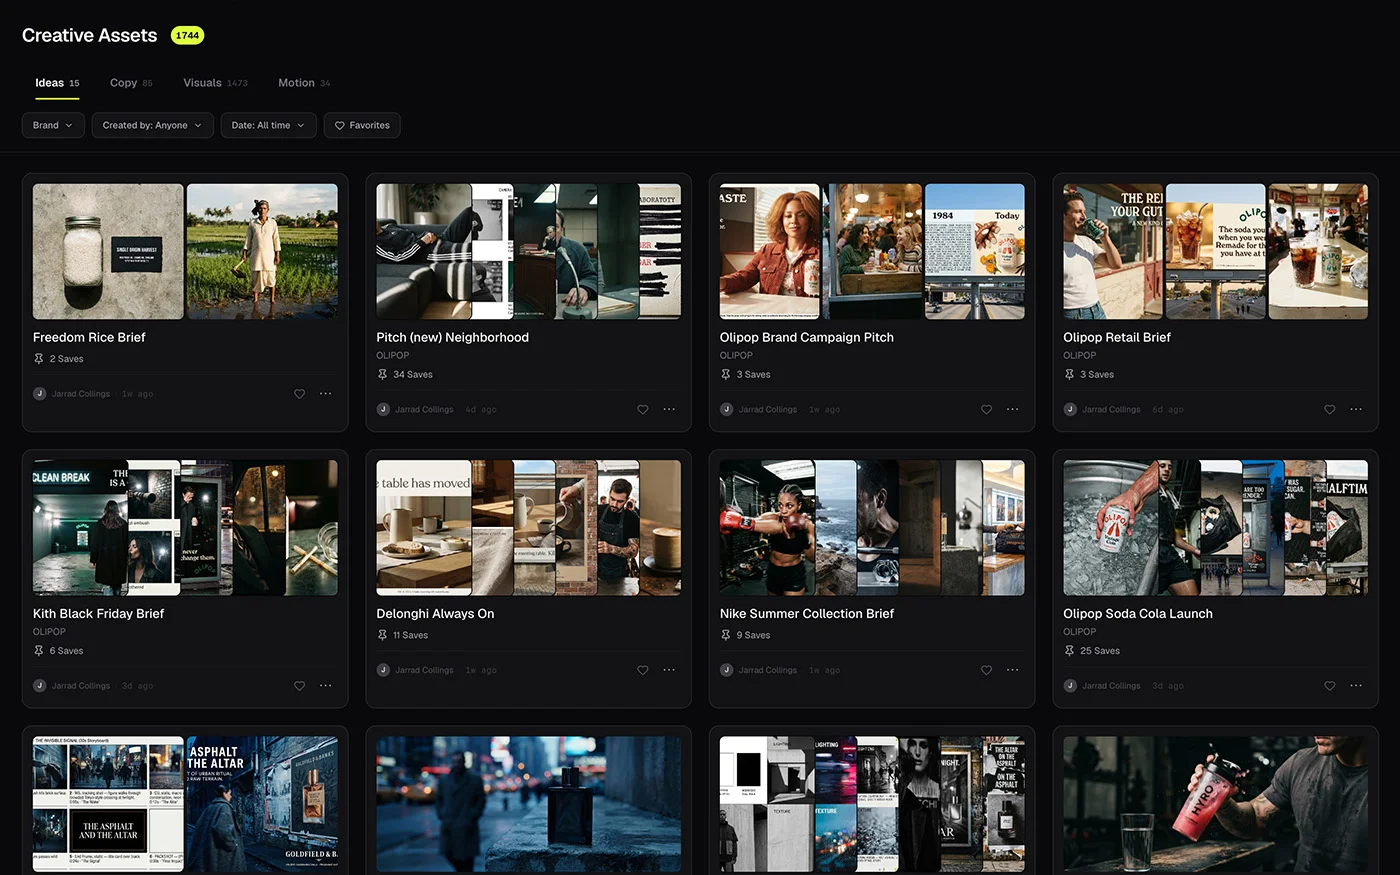This screenshot has height=875, width=1400.
Task: Click Jarrad Collings avatar on Freedom Rice Brief
Action: [x=40, y=394]
